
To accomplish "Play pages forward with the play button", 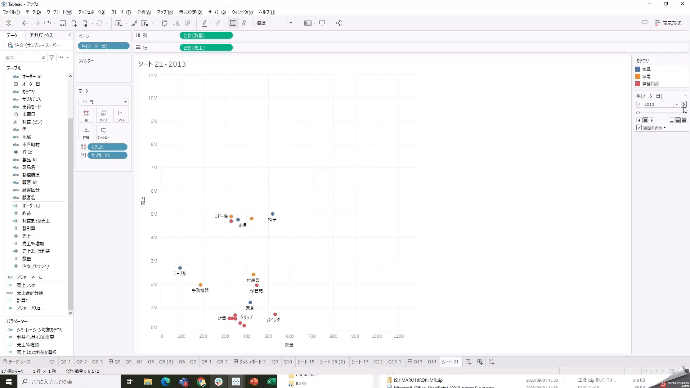I will click(652, 120).
